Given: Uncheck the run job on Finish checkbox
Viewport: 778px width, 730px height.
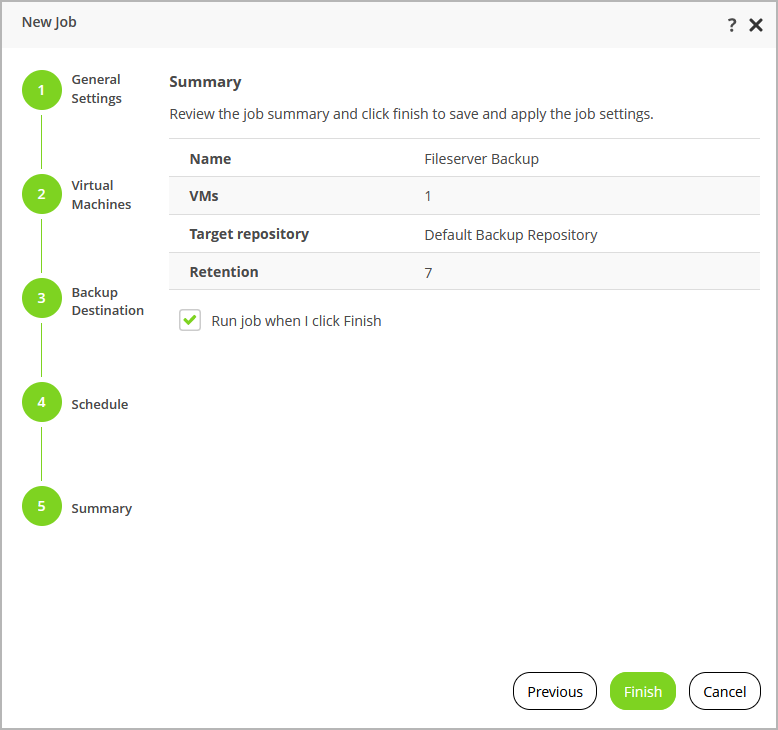Looking at the screenshot, I should [x=190, y=321].
